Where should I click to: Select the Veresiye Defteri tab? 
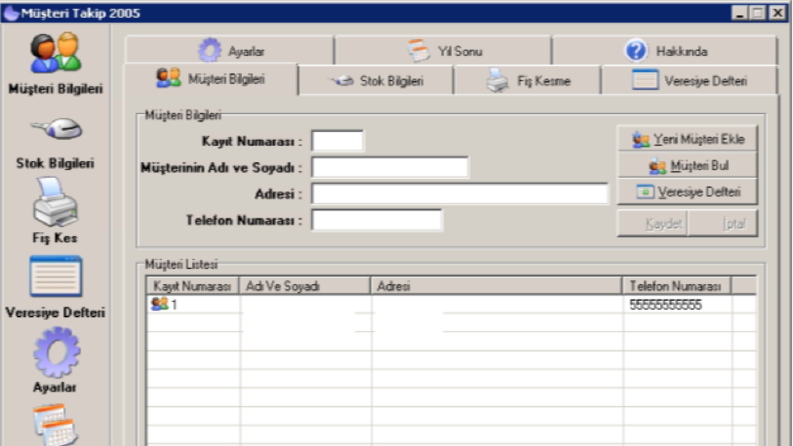pyautogui.click(x=689, y=80)
